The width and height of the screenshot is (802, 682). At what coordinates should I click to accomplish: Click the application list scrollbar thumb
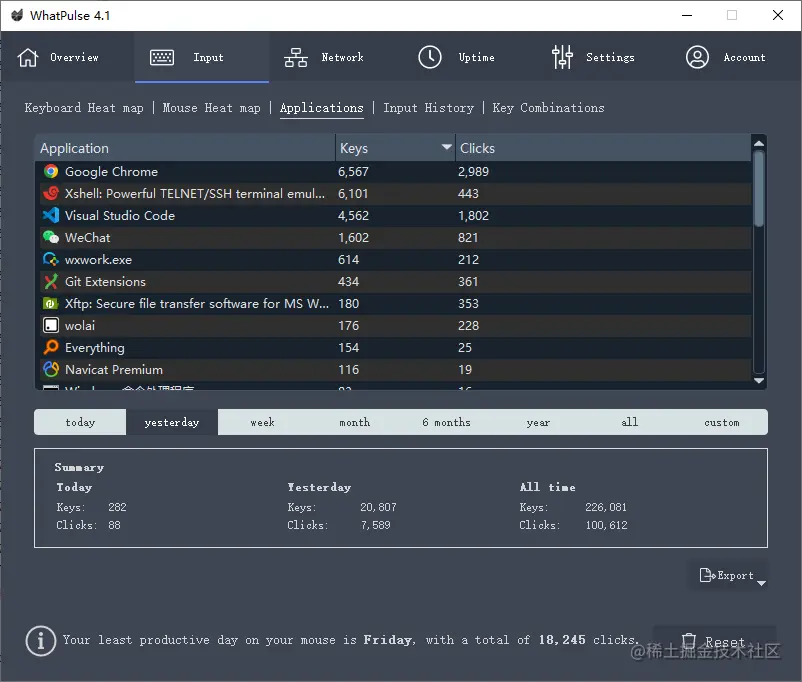click(759, 188)
